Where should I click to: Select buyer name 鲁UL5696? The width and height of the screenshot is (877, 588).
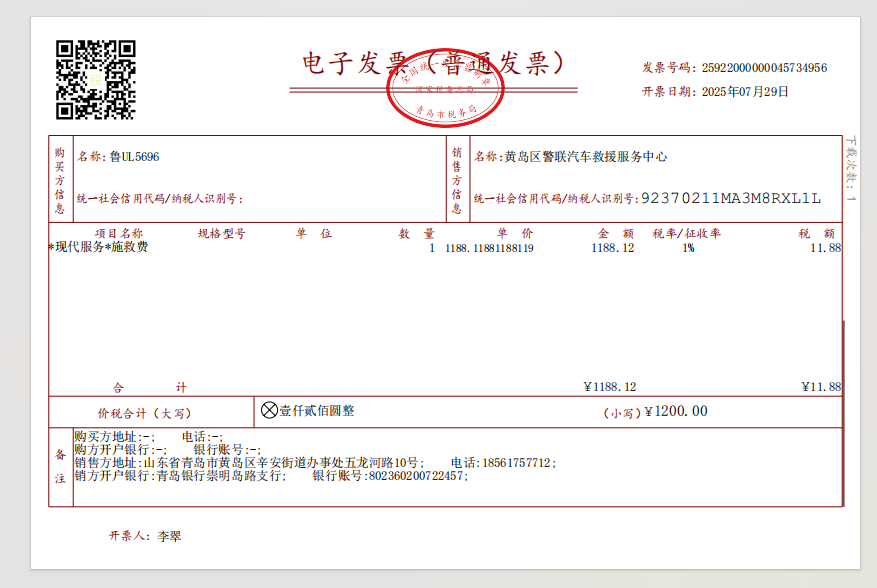(x=134, y=157)
